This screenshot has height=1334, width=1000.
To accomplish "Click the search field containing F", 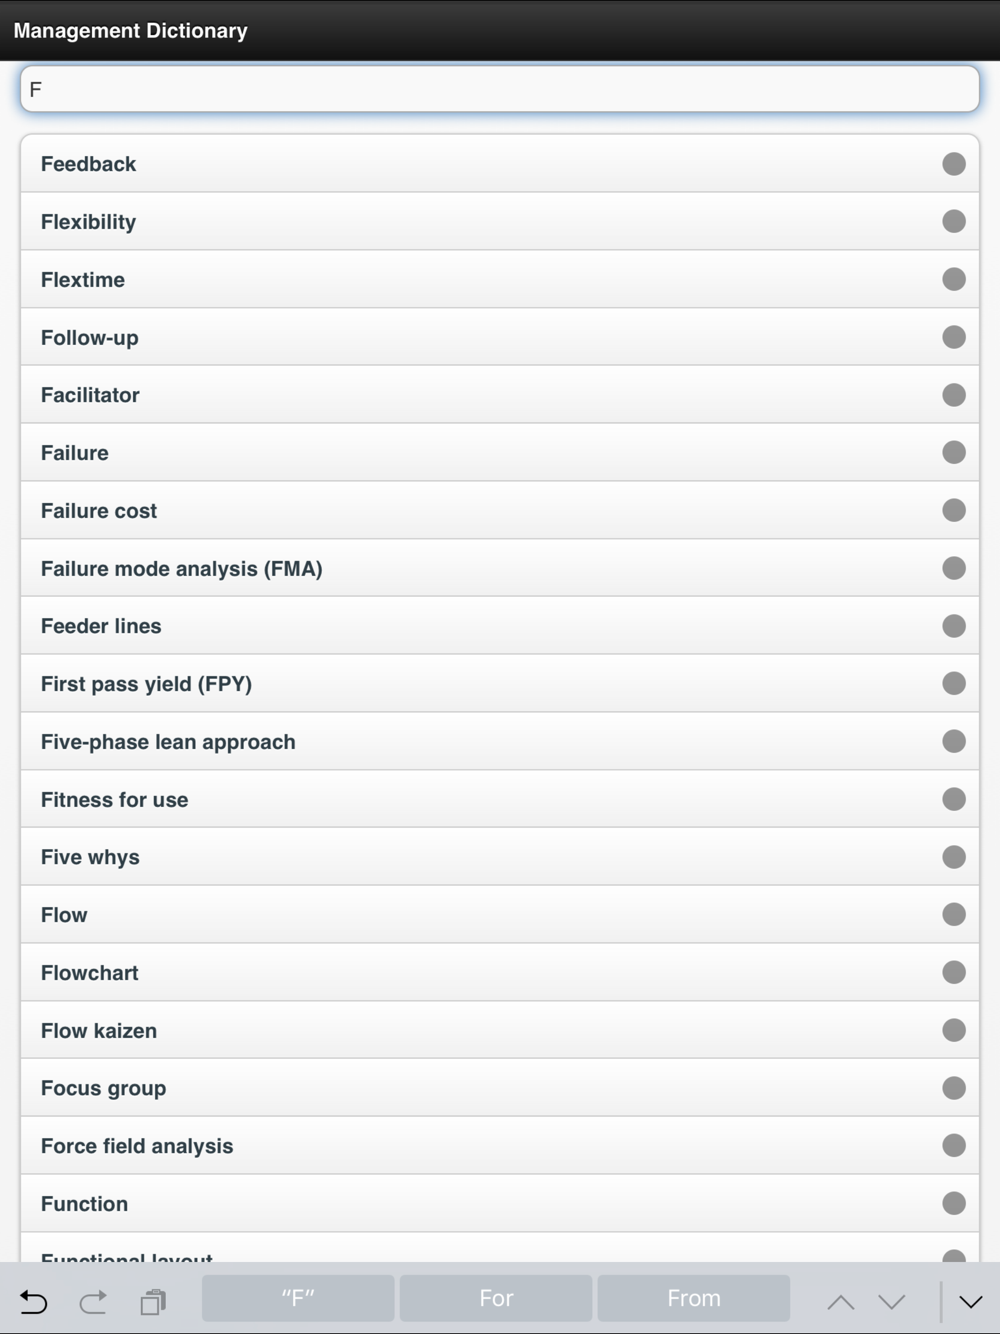I will pyautogui.click(x=499, y=89).
